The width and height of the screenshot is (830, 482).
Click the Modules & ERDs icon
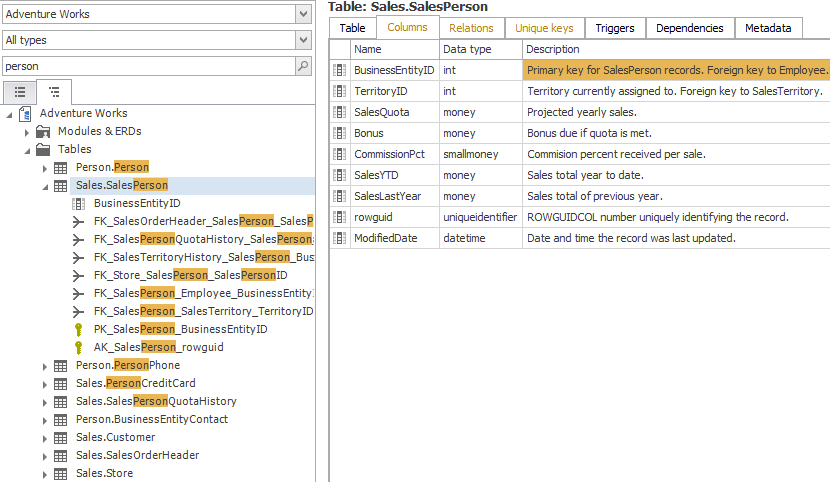(43, 132)
